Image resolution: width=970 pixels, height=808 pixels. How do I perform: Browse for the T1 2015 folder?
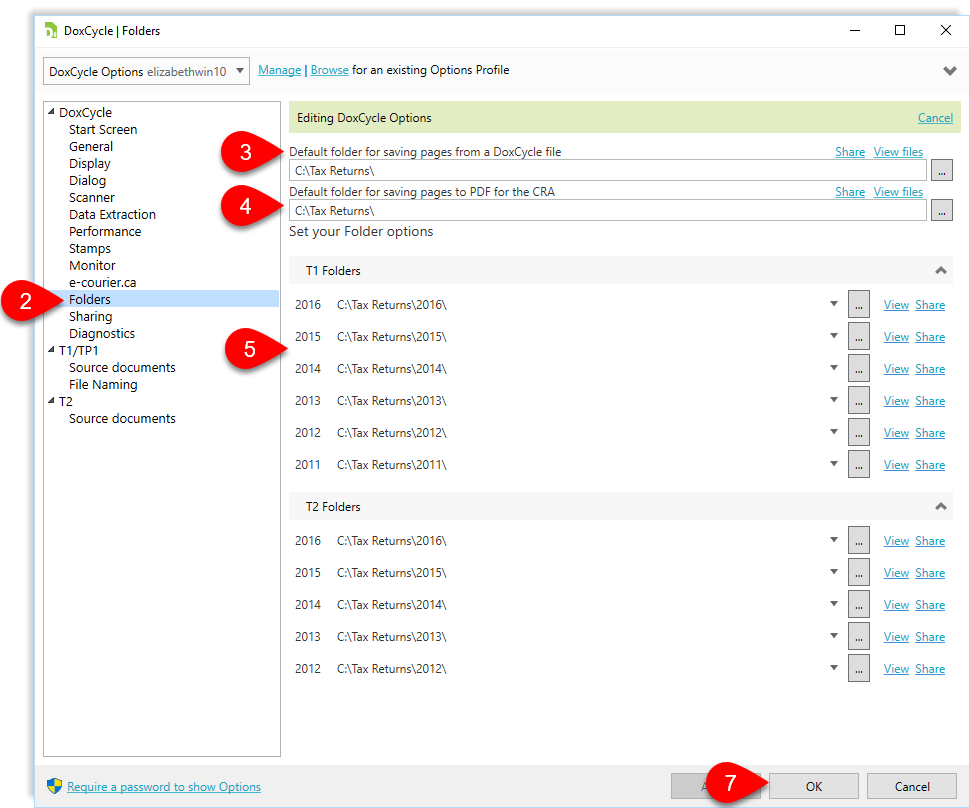(x=859, y=337)
